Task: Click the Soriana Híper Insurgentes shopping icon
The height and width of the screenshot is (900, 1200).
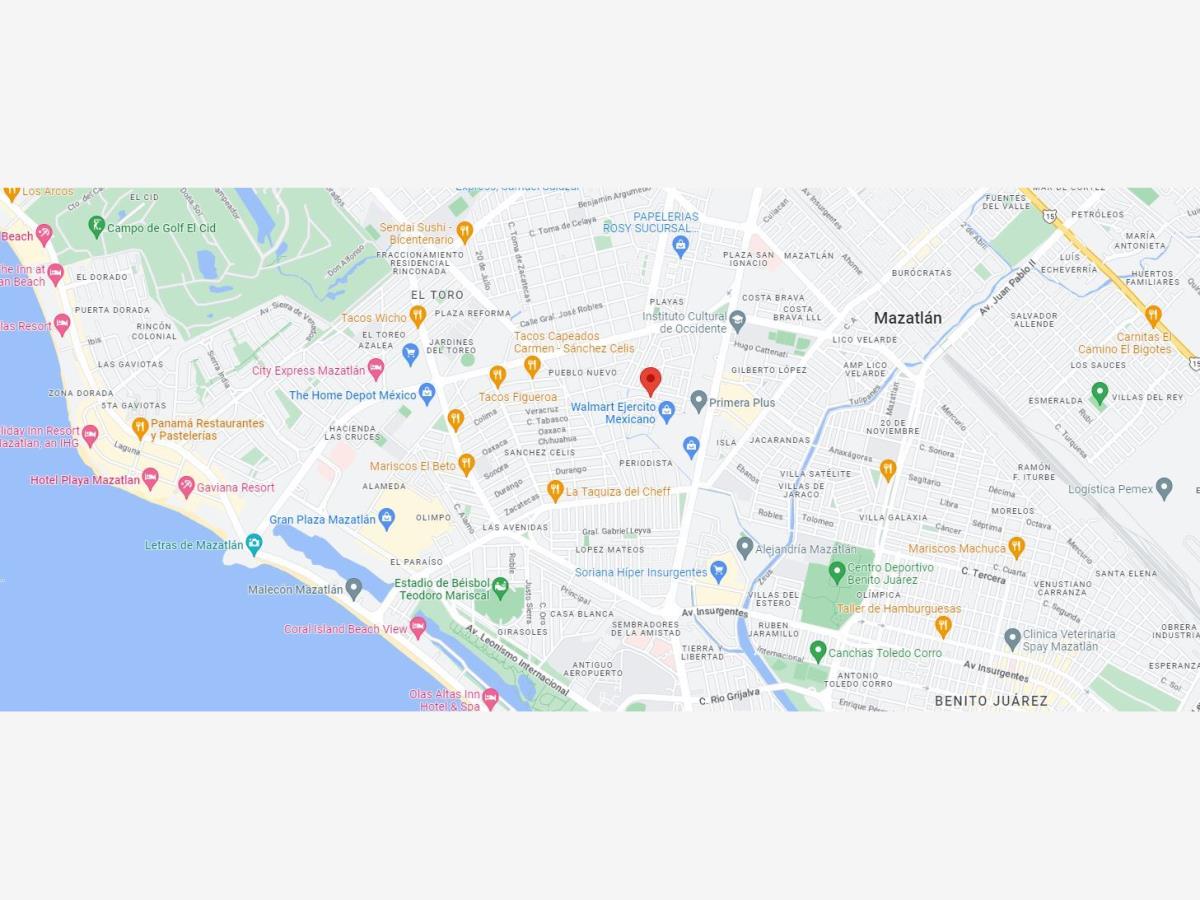Action: tap(717, 572)
